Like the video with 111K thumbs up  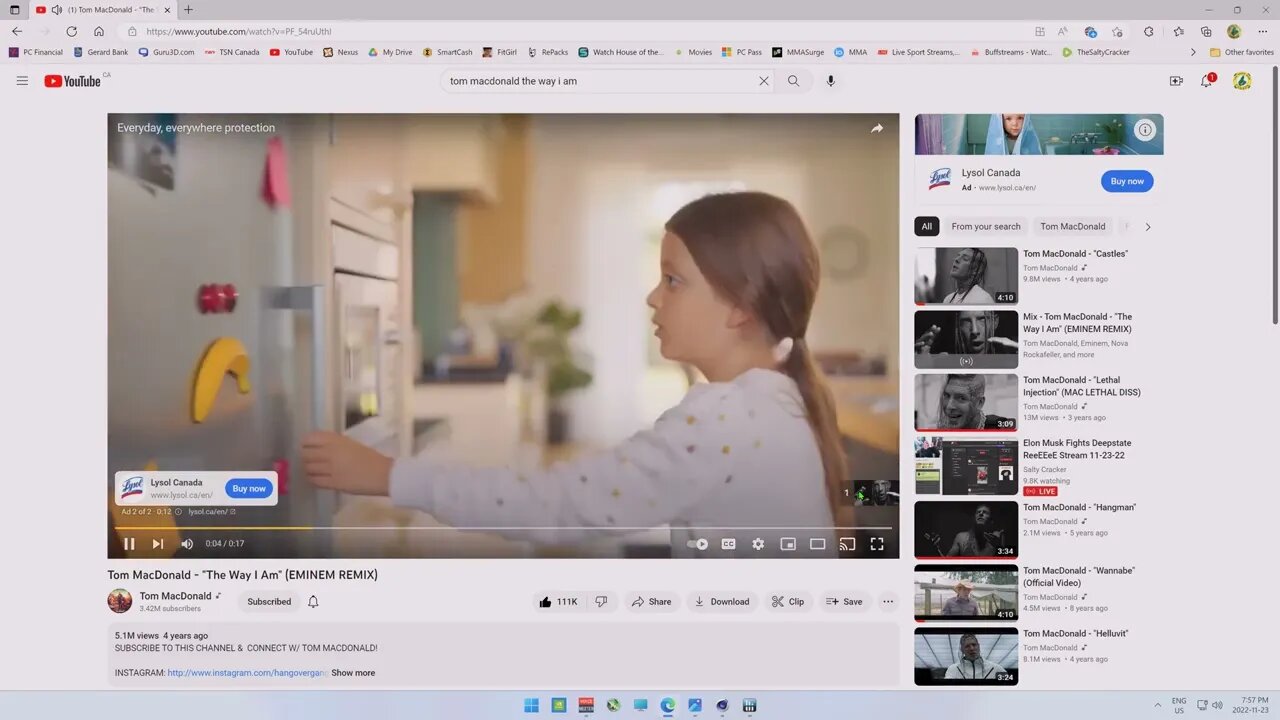[558, 602]
